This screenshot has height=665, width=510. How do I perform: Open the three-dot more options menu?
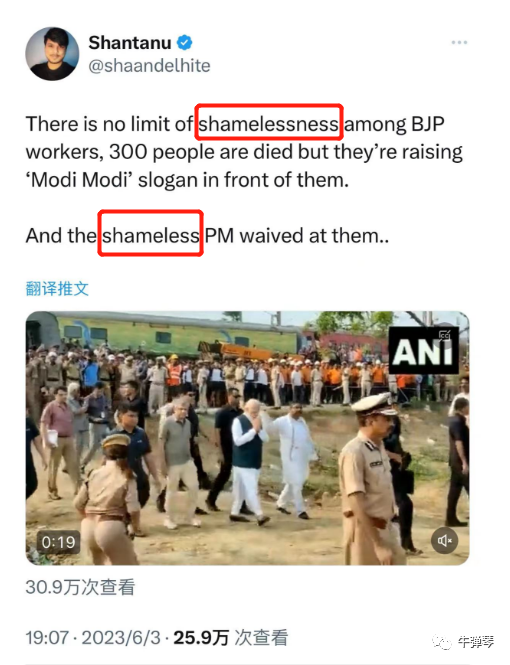(459, 42)
